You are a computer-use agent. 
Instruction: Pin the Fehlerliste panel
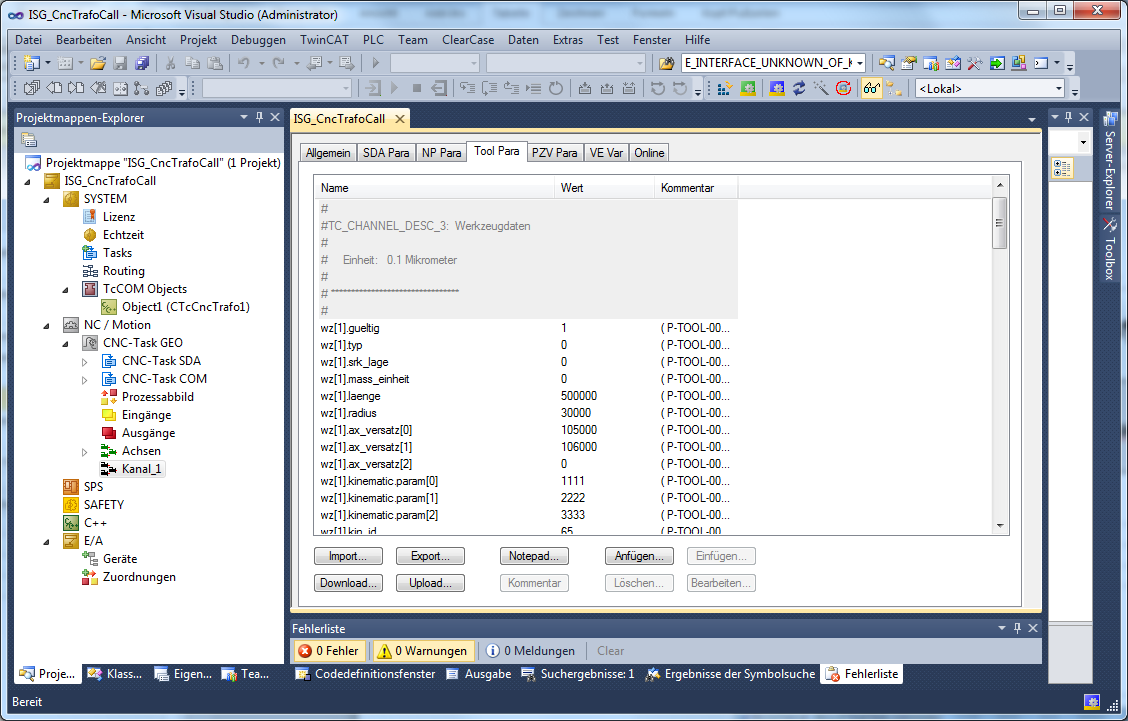tap(1017, 628)
